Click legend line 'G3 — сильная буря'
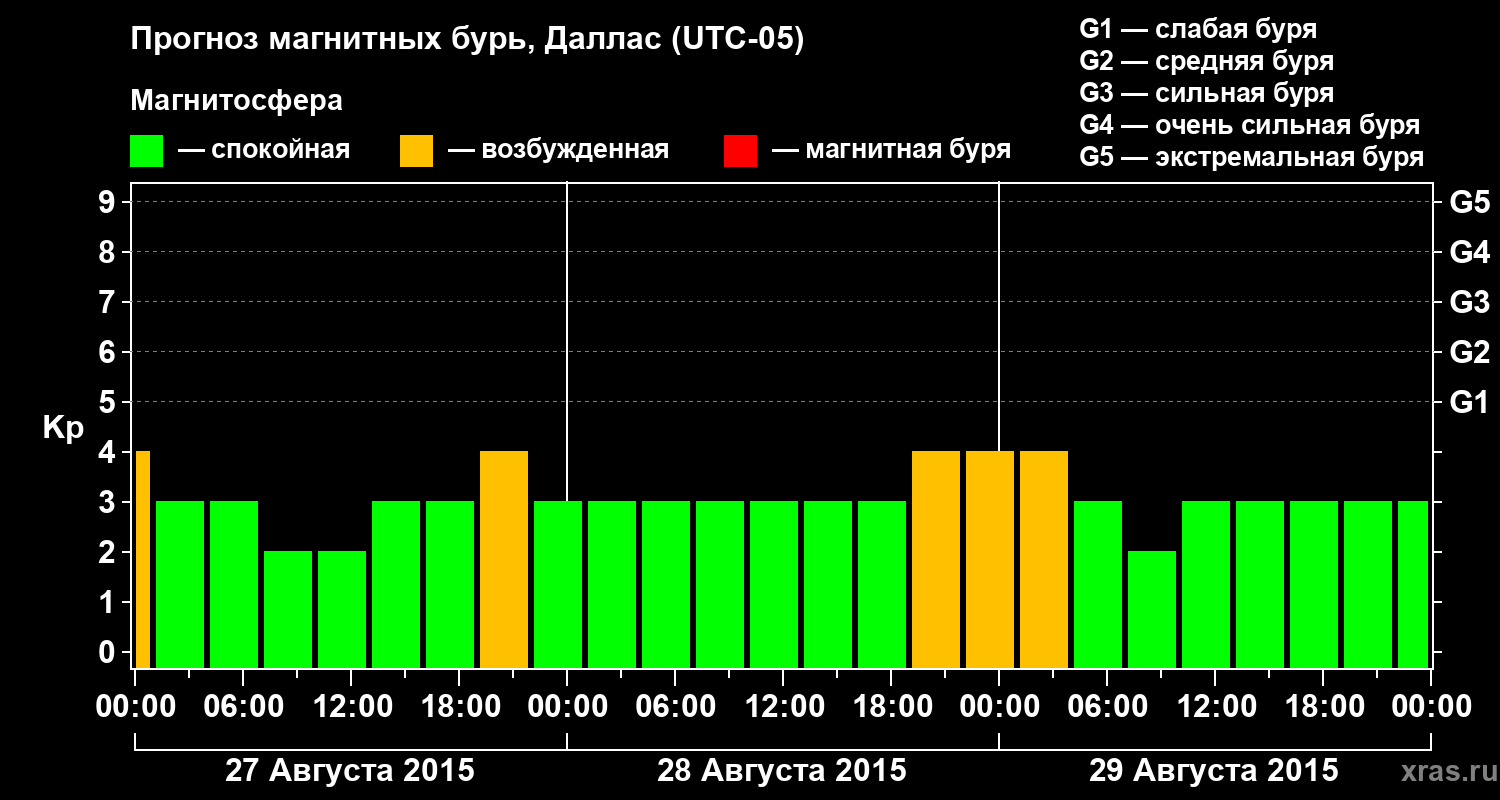Viewport: 1500px width, 800px height. click(1206, 93)
